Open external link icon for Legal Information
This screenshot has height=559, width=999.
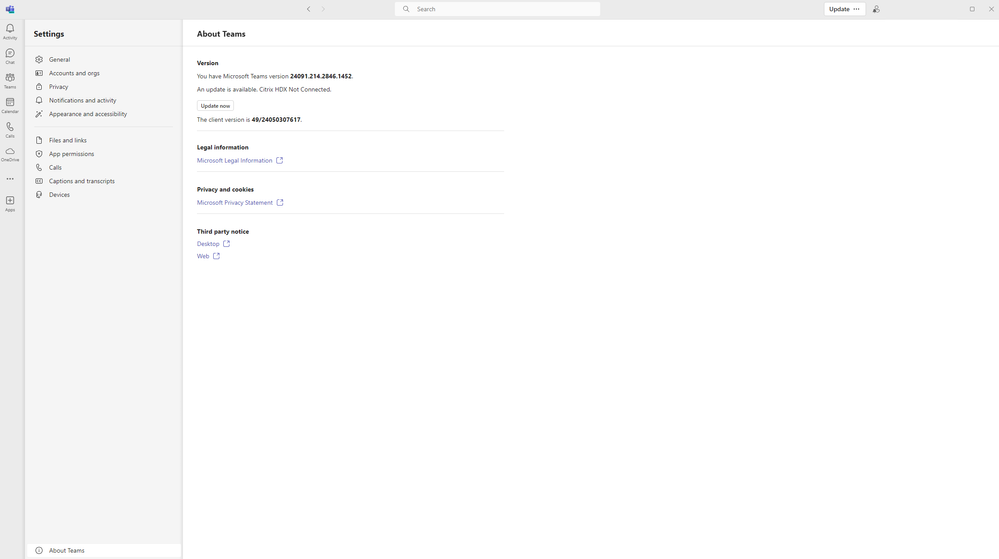click(279, 161)
